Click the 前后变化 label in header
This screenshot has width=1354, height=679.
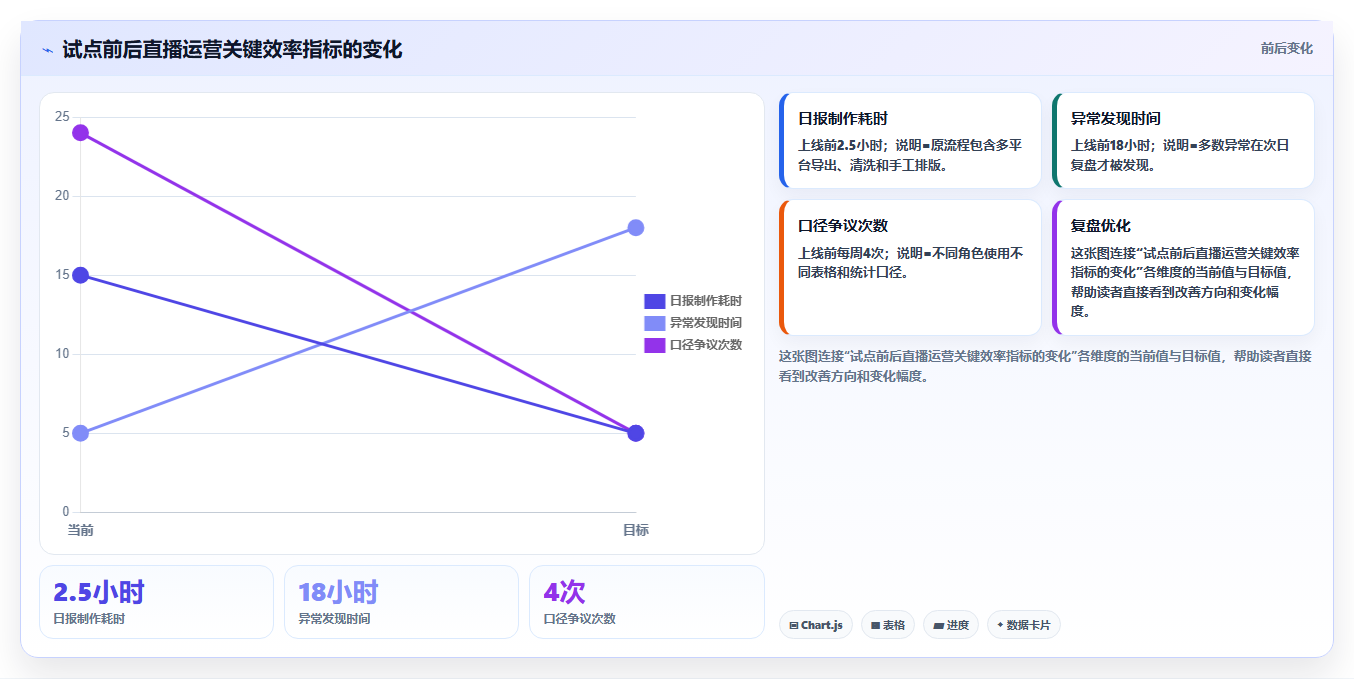[x=1286, y=48]
